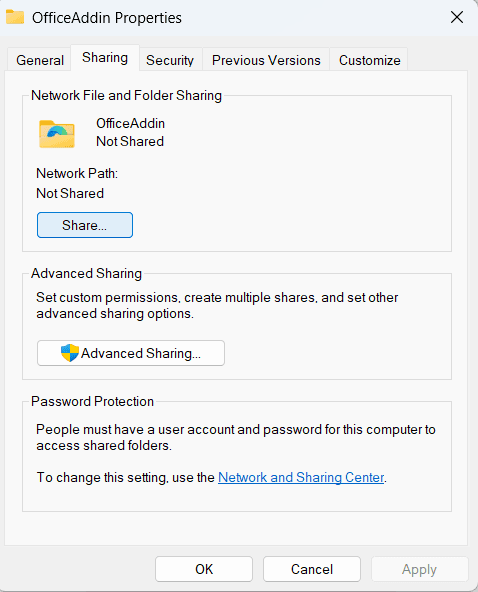Click Network File and Folder Sharing heading
This screenshot has width=478, height=592.
(126, 96)
